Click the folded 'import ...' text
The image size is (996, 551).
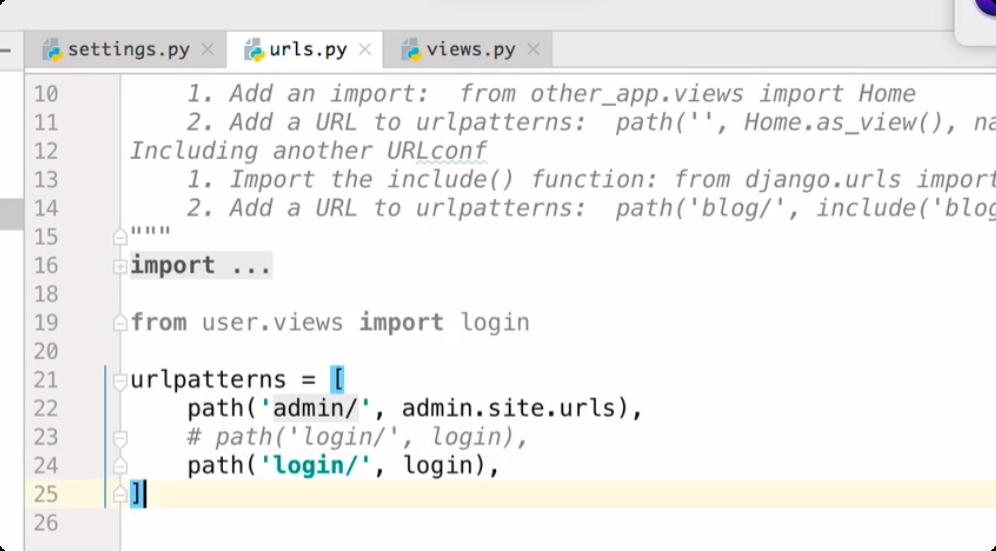coord(201,265)
